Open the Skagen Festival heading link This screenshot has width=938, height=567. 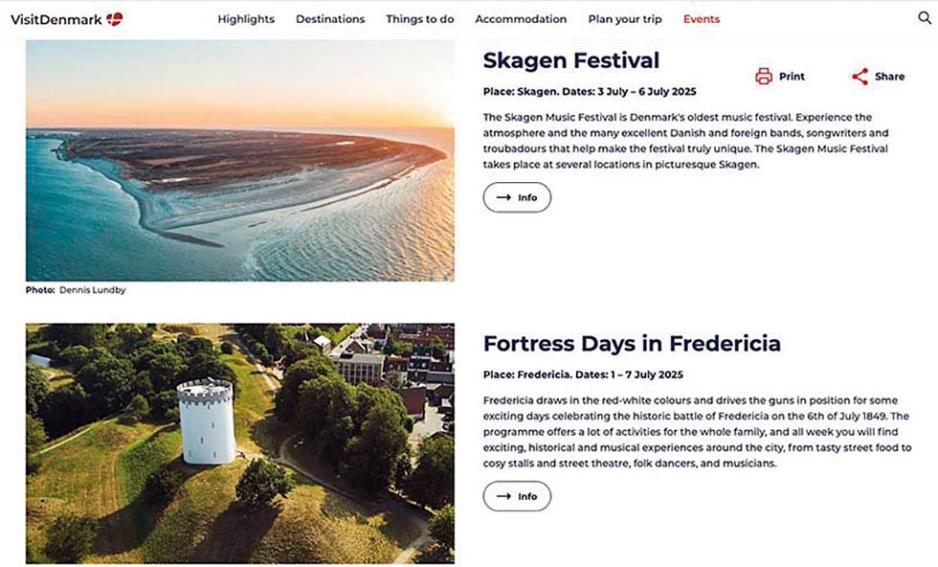coord(571,60)
